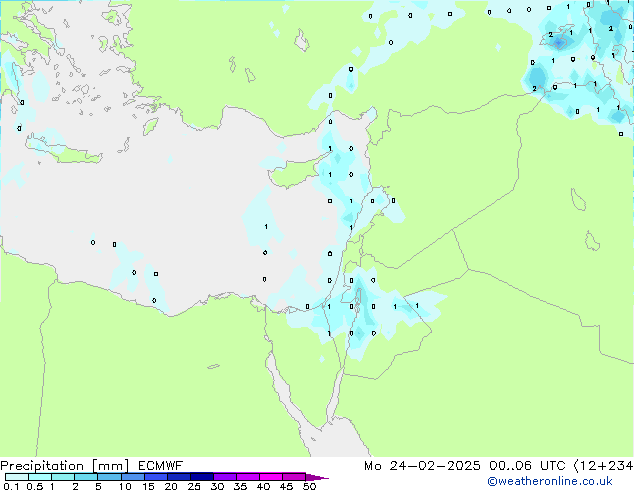Click the date '24-02-2025' text
The image size is (634, 490).
coord(435,466)
